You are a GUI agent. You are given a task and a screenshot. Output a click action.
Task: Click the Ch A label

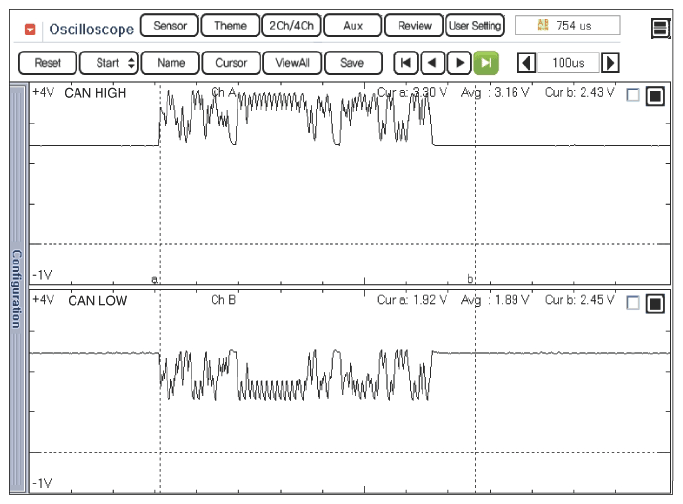point(223,92)
